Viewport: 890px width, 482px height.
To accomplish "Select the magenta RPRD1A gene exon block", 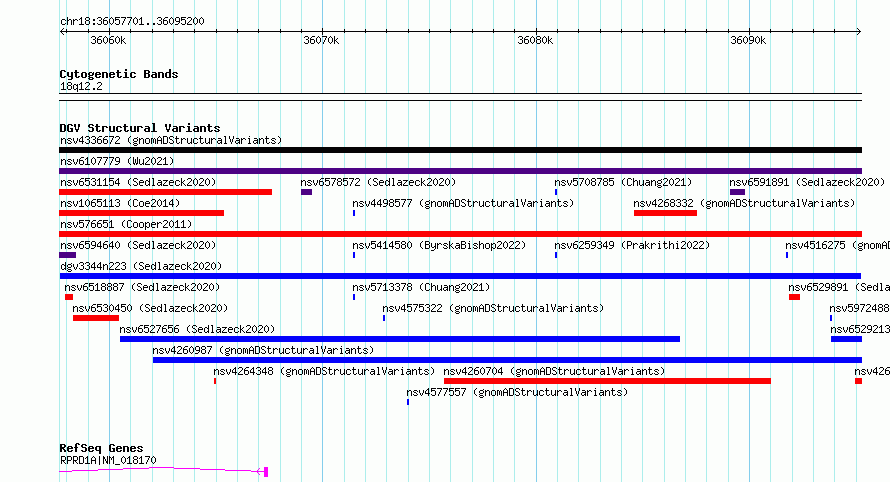I will (x=266, y=472).
